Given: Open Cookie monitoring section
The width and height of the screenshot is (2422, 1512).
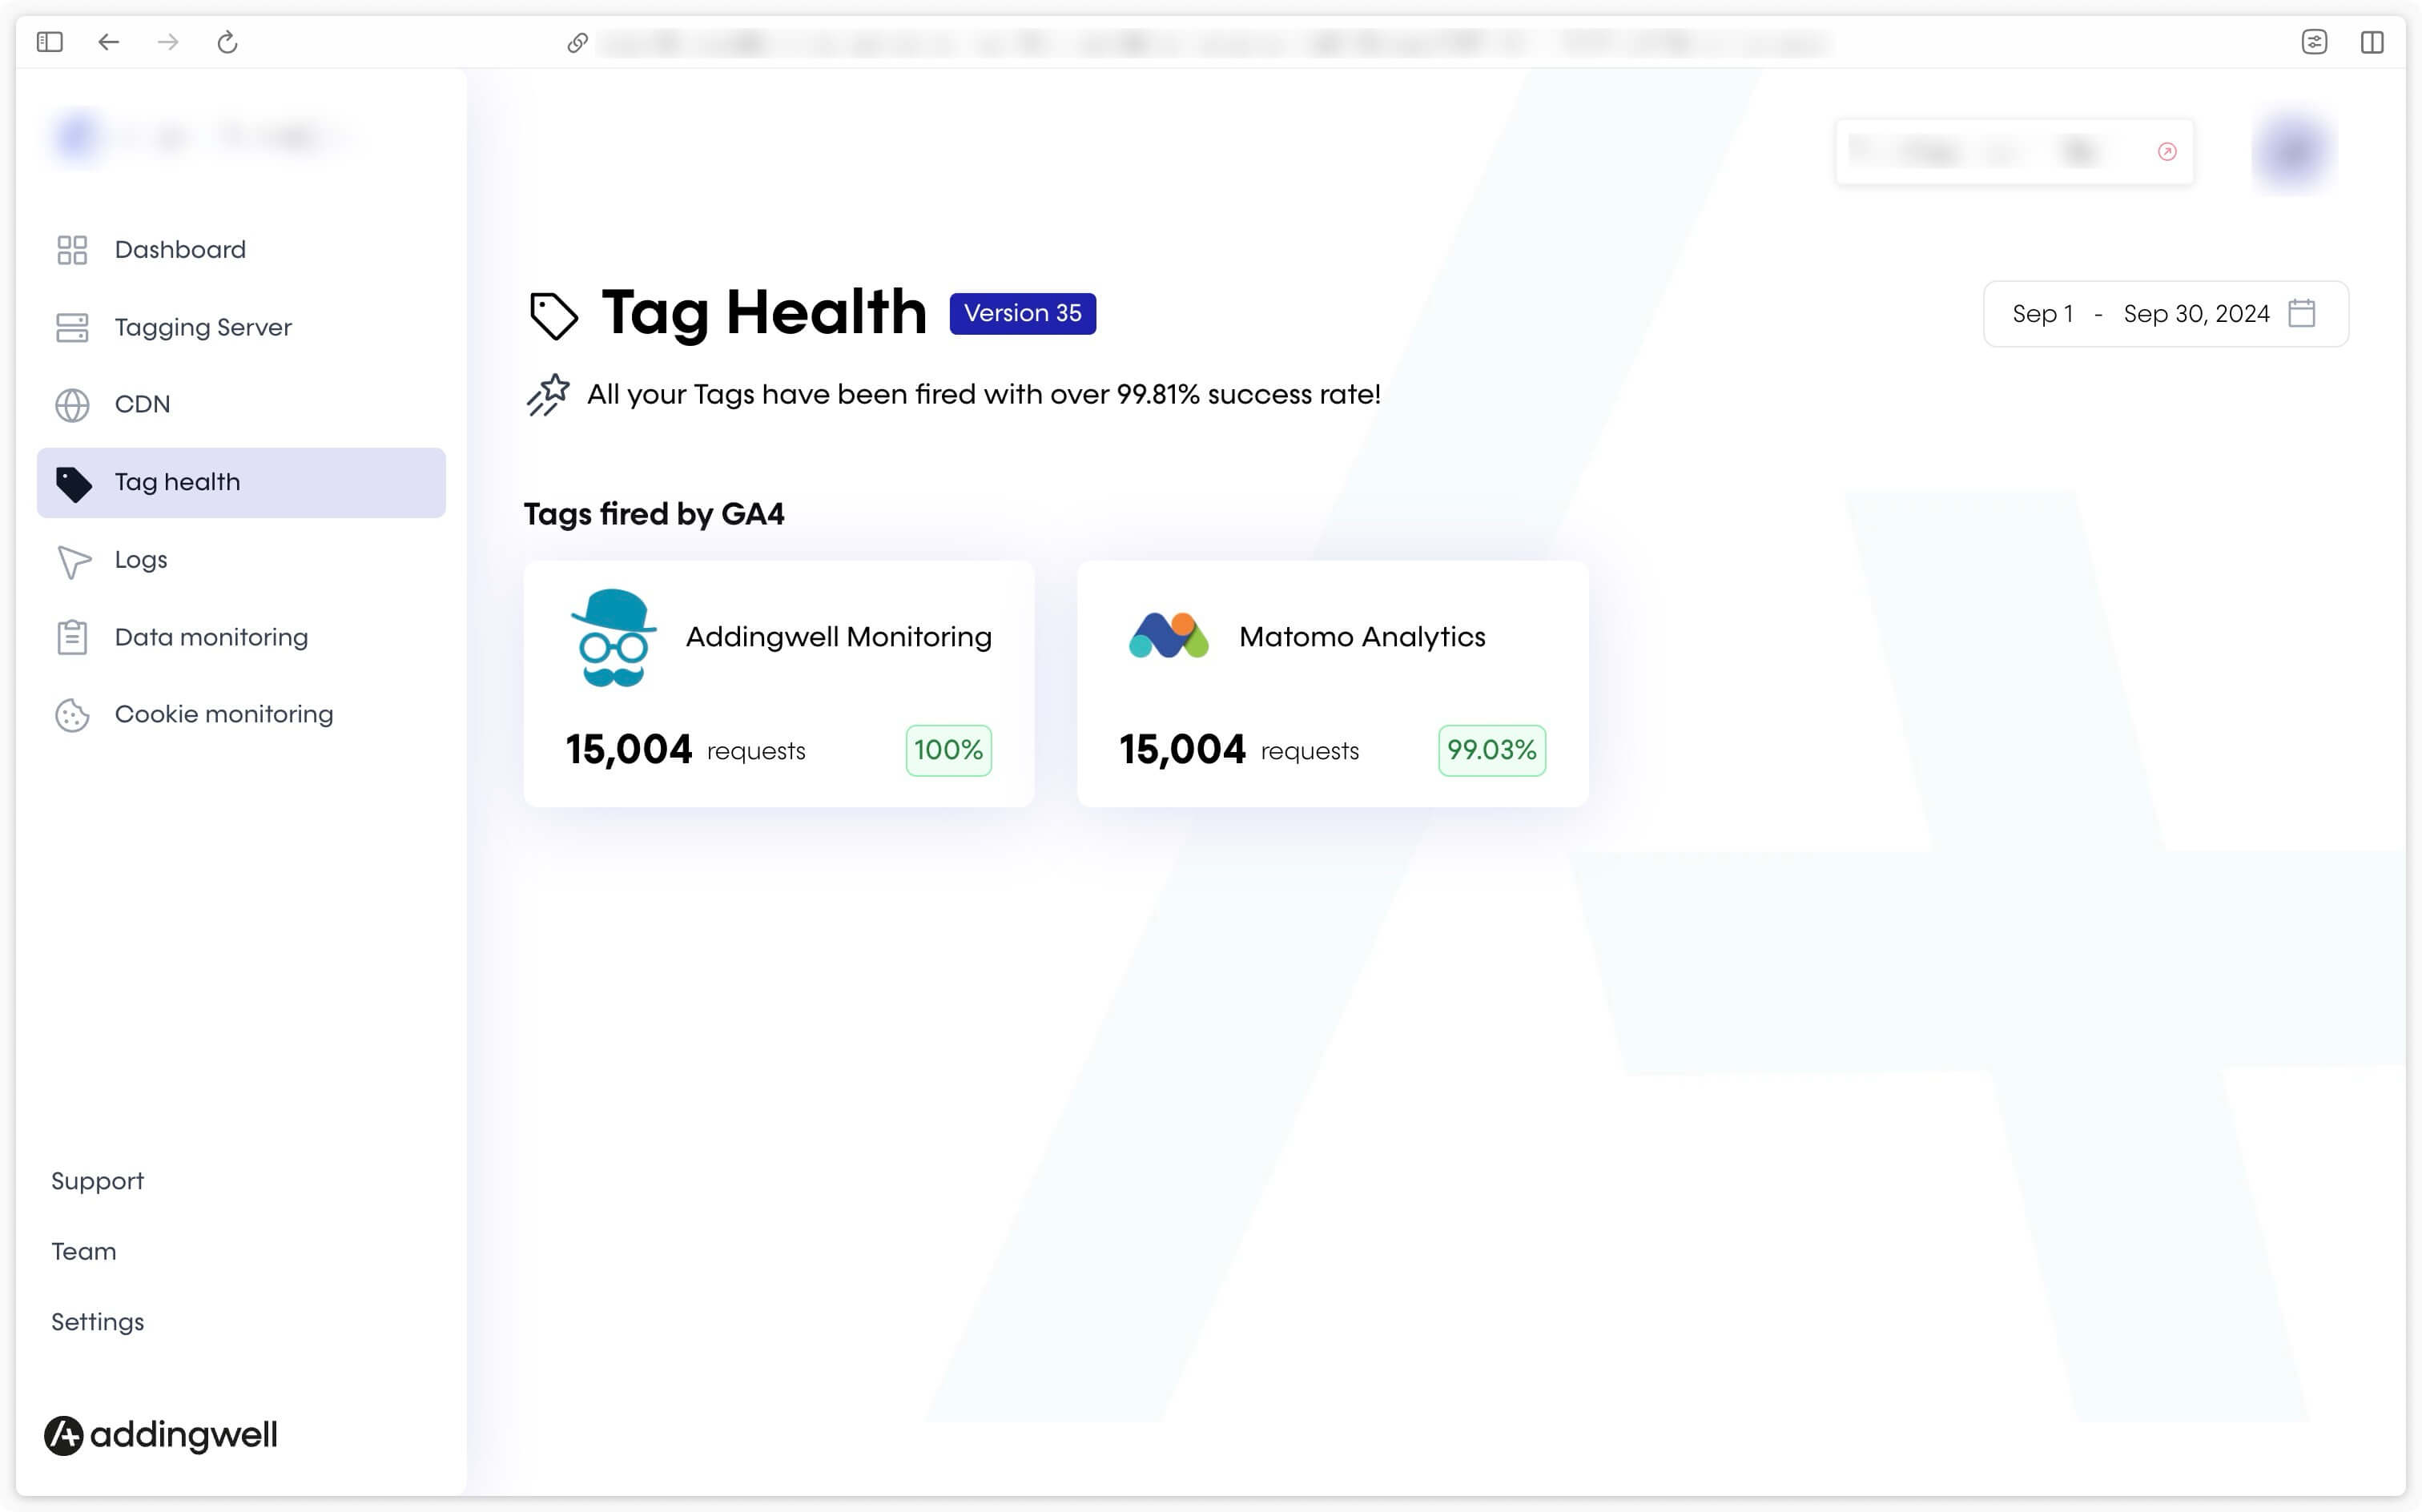Looking at the screenshot, I should [x=224, y=714].
